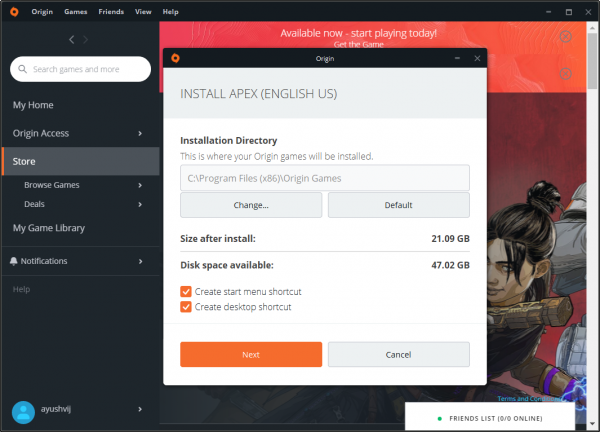Screen dimensions: 600x432
Task: Click the 21.09 GB size value
Action: click(x=450, y=238)
